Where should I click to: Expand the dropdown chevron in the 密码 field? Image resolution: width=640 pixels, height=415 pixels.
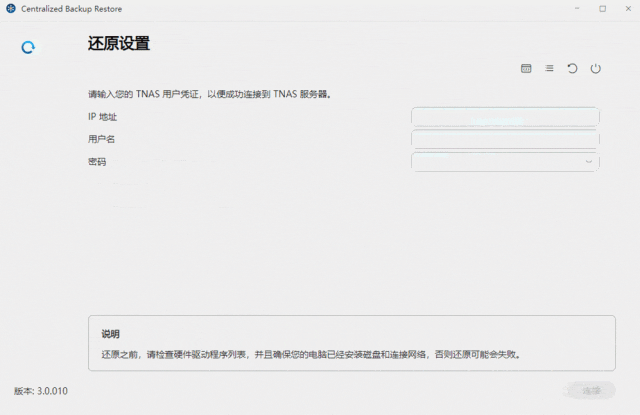click(x=589, y=162)
